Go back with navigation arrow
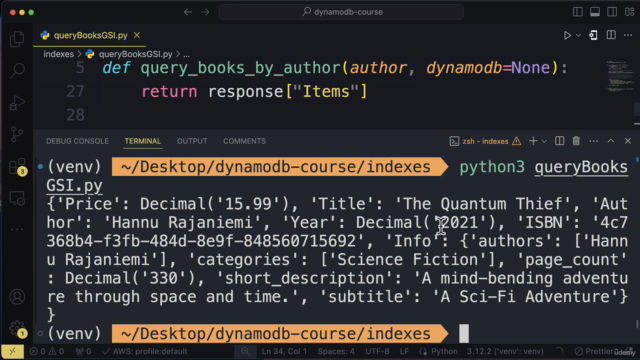This screenshot has height=360, width=640. tap(188, 12)
